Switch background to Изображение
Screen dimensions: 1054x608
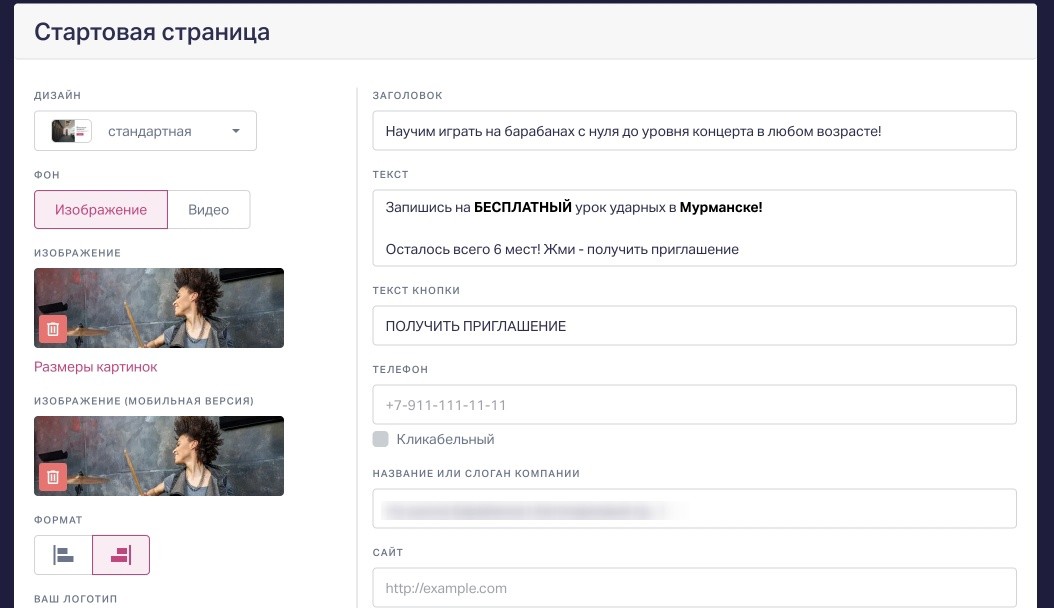[x=101, y=210]
